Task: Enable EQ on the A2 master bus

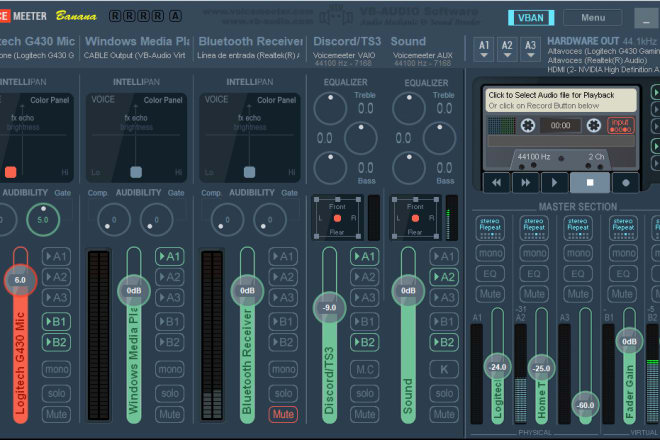Action: tap(534, 274)
